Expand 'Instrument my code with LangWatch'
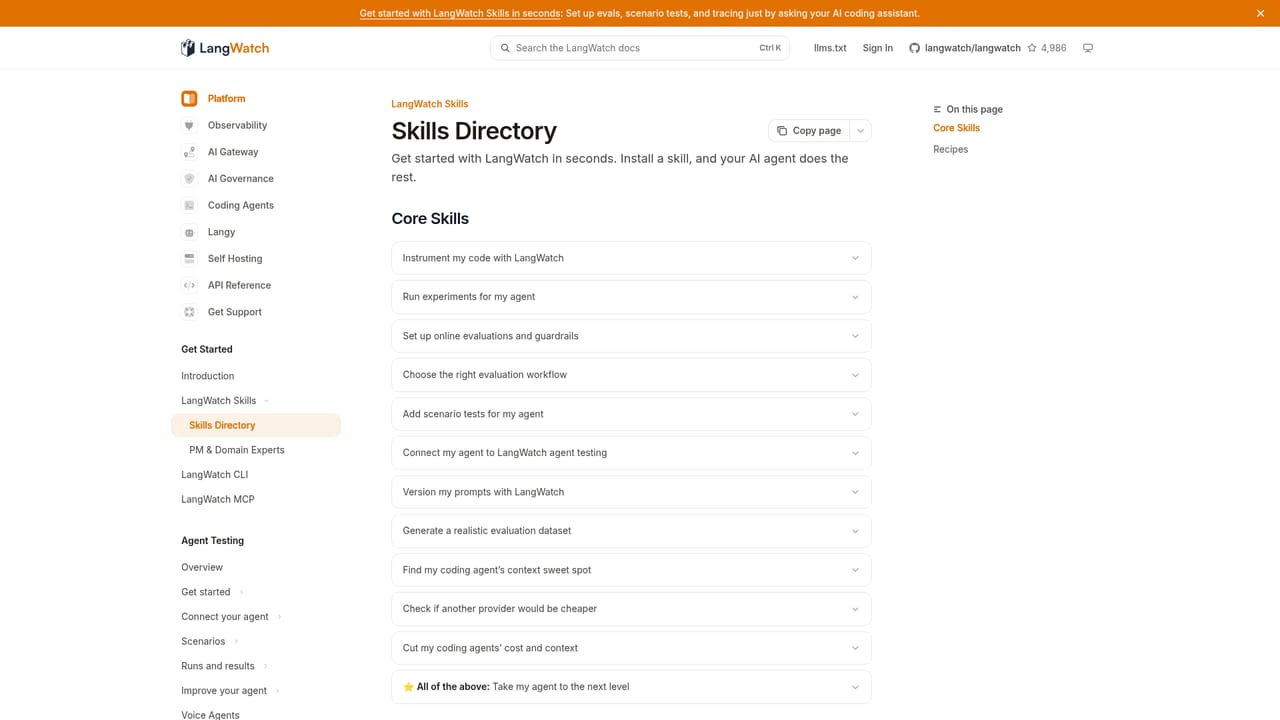 point(631,258)
